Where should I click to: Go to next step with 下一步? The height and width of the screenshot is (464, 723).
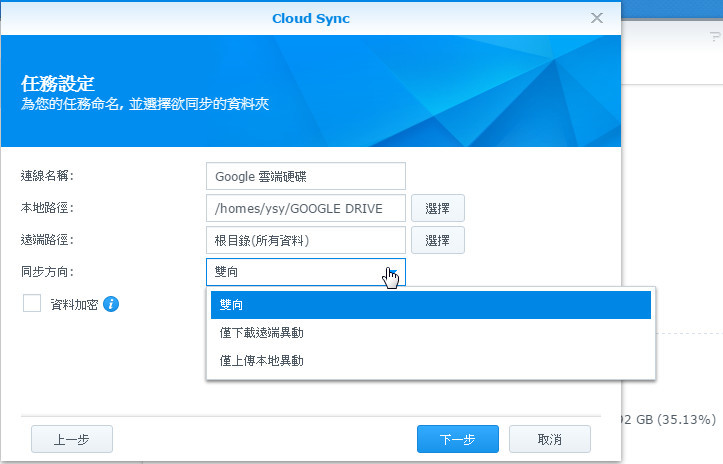click(x=457, y=439)
